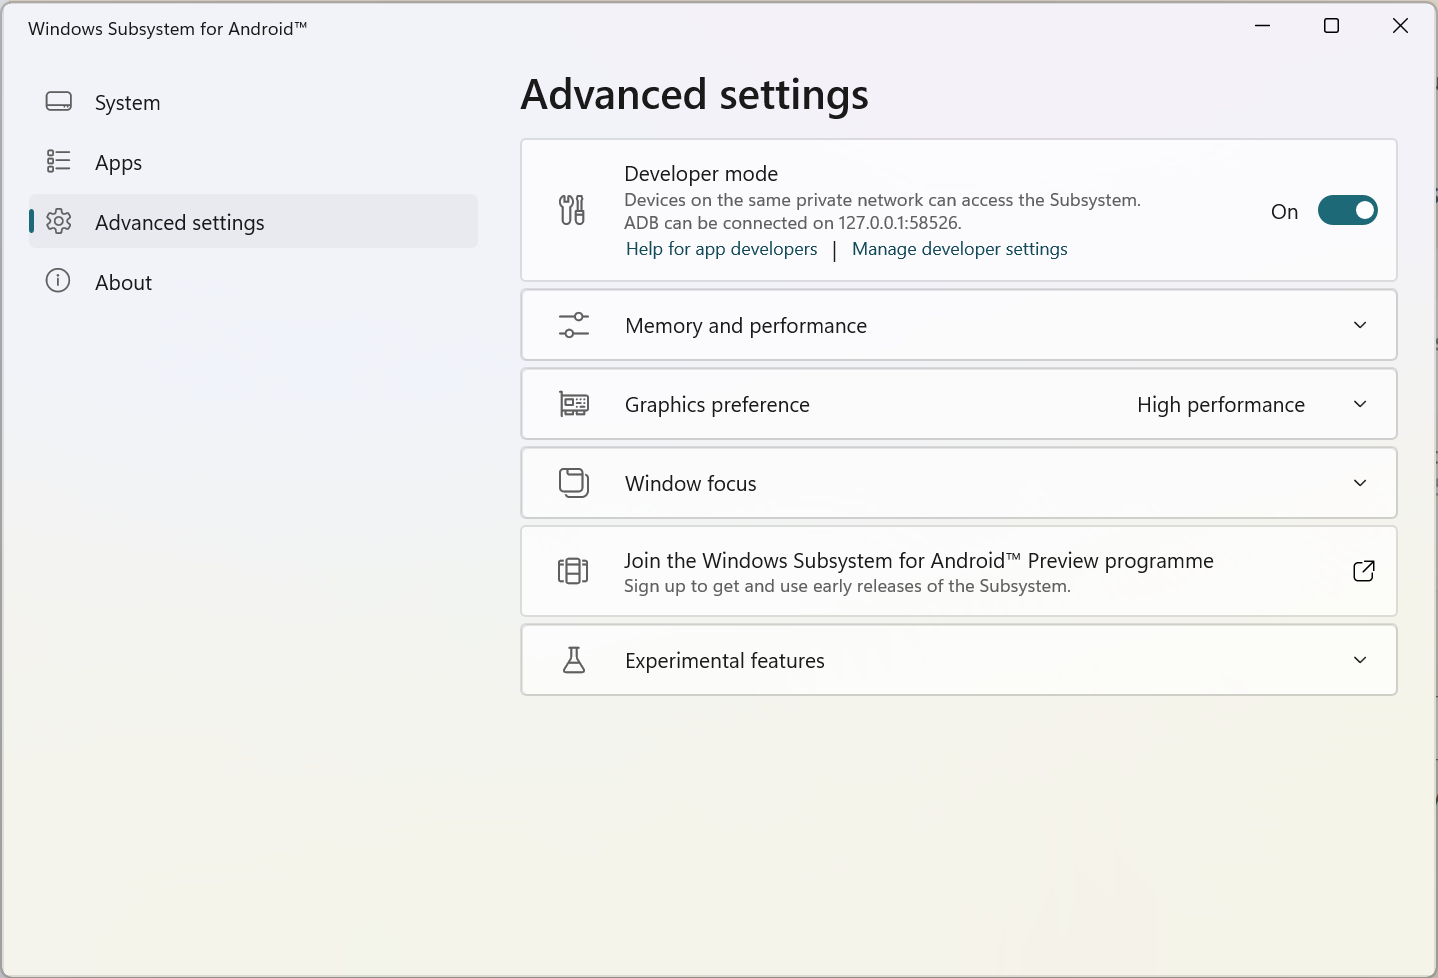This screenshot has height=978, width=1438.
Task: Select Advanced settings in the sidebar
Action: [254, 222]
